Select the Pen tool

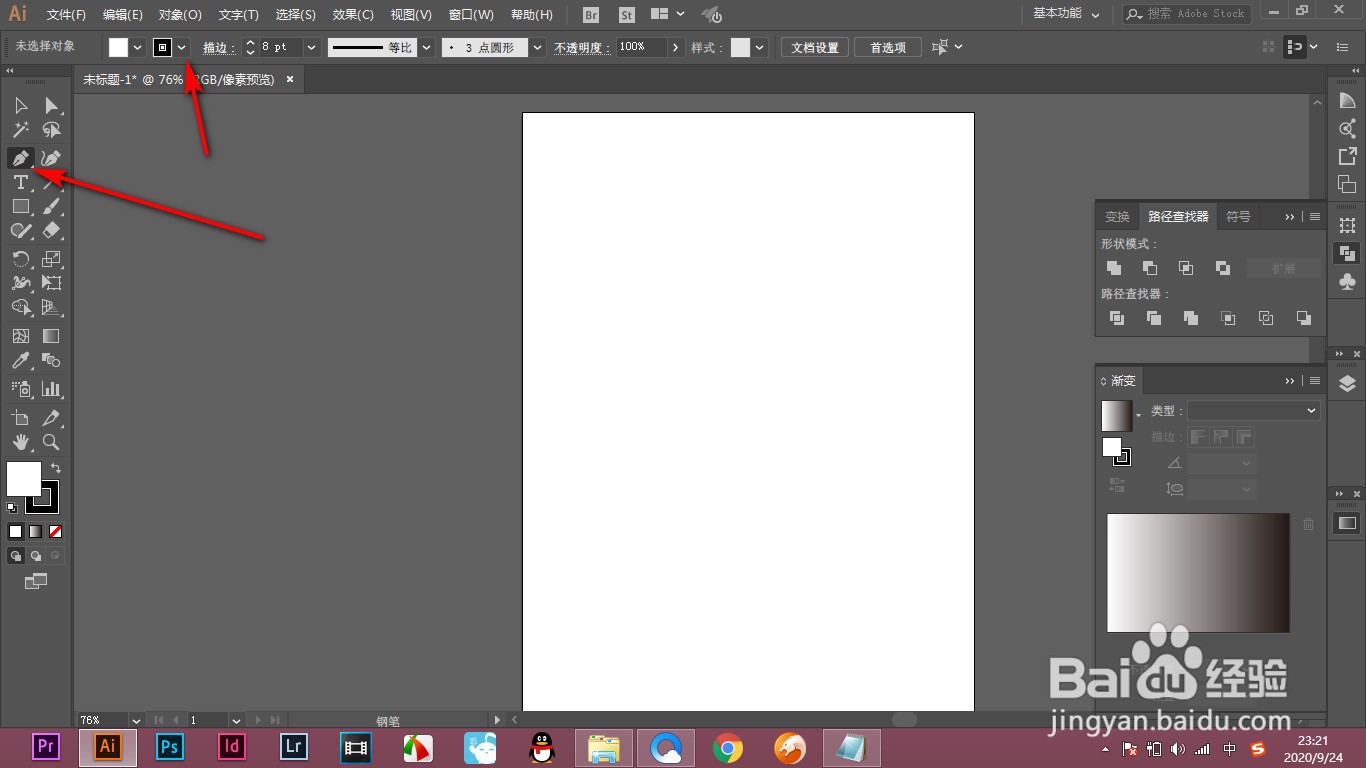point(20,158)
